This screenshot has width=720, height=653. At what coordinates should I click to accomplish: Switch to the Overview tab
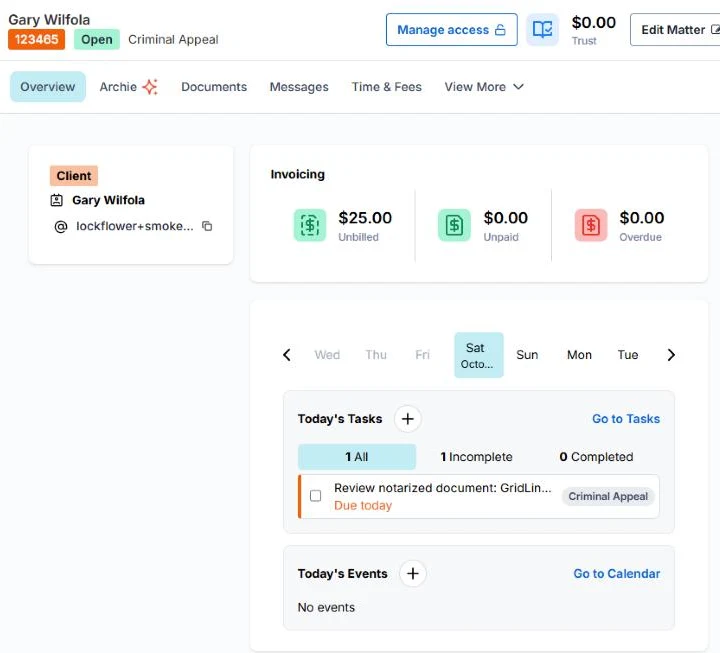pos(48,87)
